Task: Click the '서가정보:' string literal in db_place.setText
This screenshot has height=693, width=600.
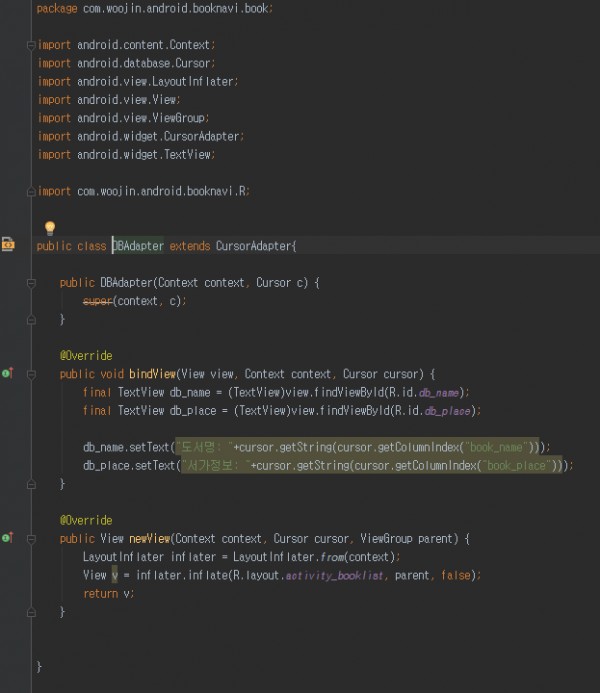Action: point(216,465)
